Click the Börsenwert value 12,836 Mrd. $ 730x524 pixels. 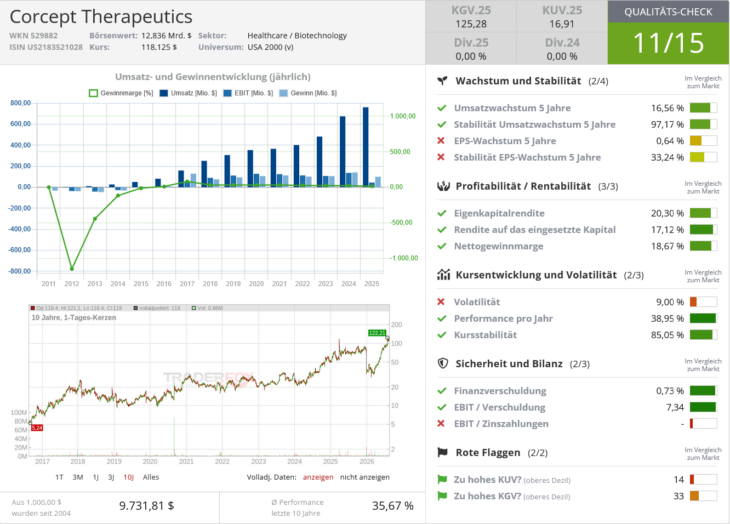click(x=166, y=35)
